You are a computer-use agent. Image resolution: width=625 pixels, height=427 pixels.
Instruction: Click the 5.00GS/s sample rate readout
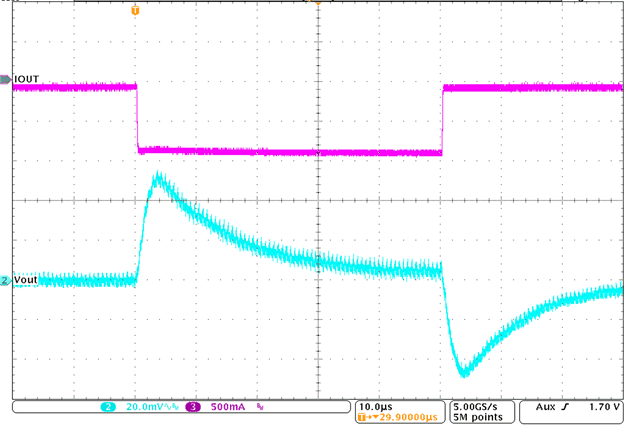coord(481,405)
